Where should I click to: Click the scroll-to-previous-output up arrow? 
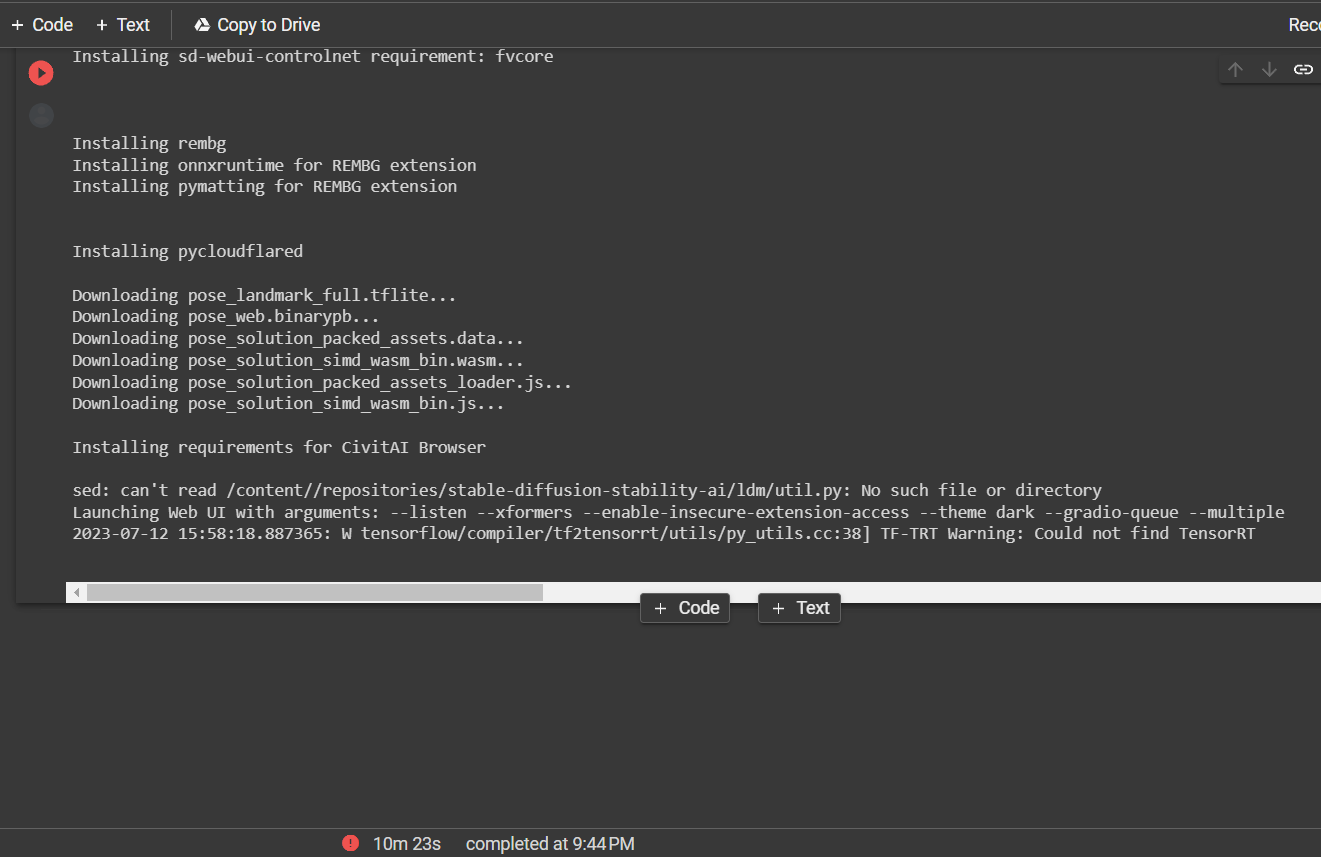[x=1235, y=69]
